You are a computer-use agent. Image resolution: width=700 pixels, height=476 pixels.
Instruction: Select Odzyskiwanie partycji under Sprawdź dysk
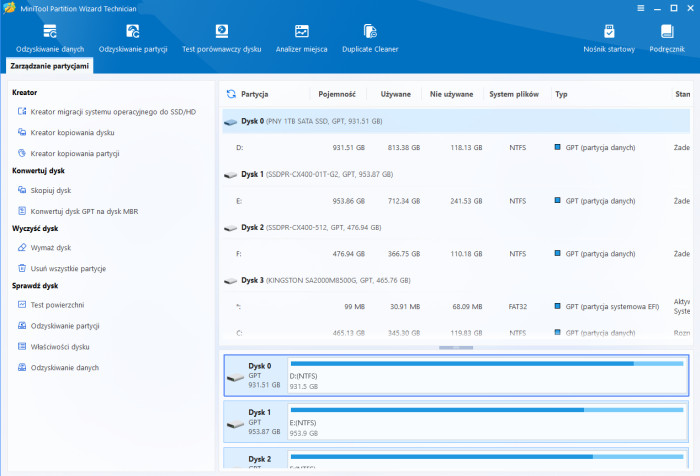tap(65, 326)
